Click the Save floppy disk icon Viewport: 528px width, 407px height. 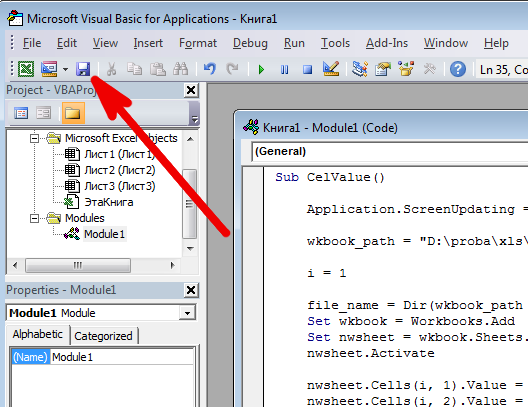(83, 69)
